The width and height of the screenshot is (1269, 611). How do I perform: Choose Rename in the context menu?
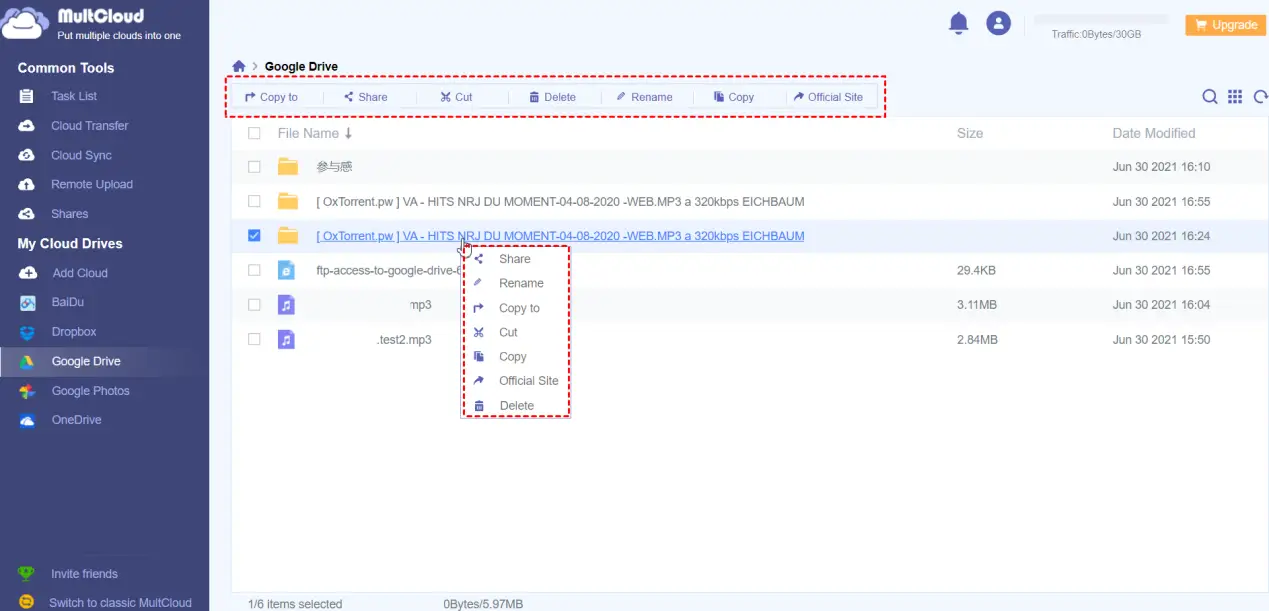pyautogui.click(x=521, y=283)
